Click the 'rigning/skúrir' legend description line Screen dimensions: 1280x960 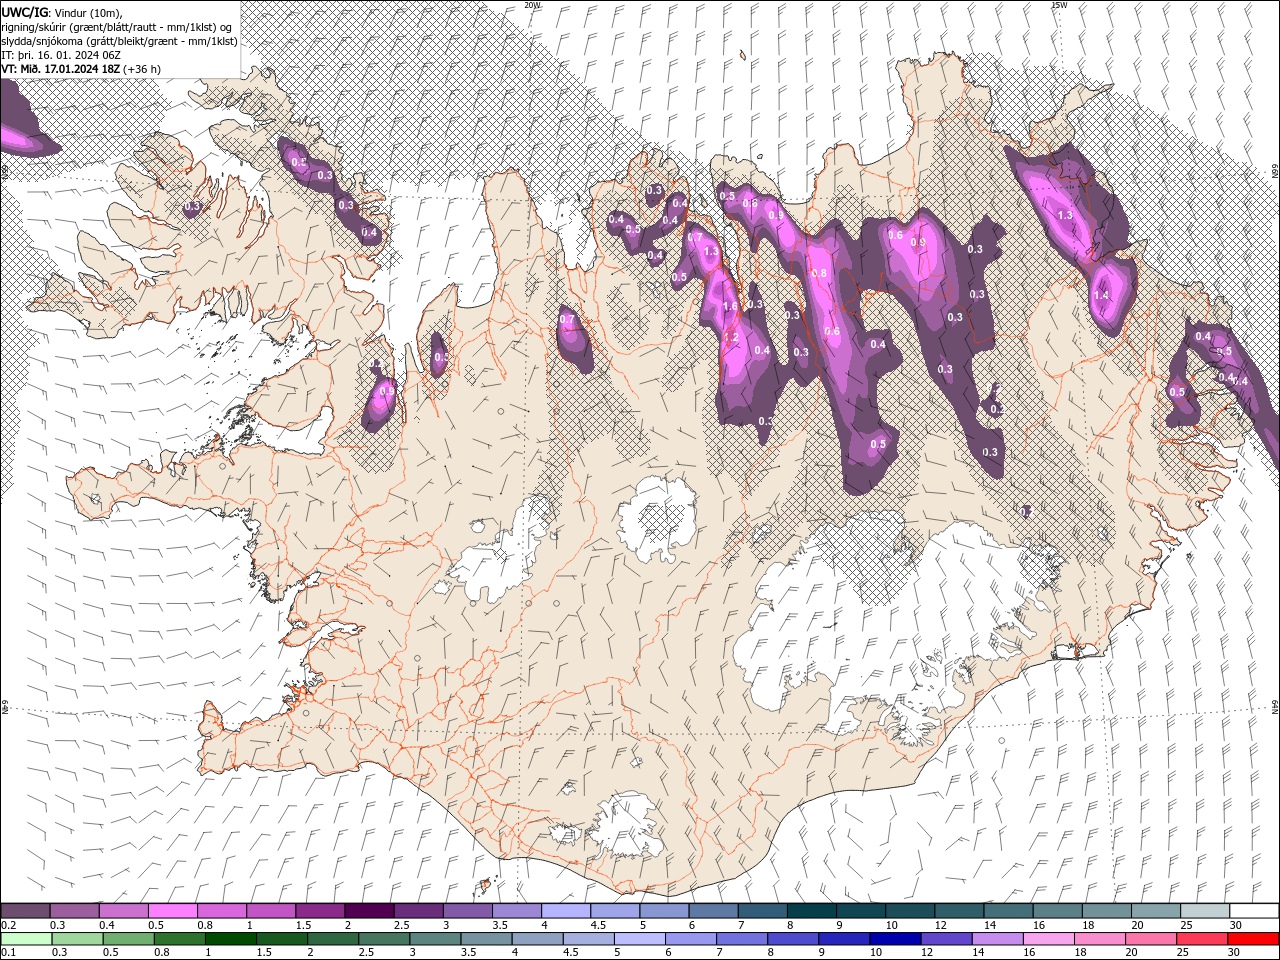[x=118, y=27]
